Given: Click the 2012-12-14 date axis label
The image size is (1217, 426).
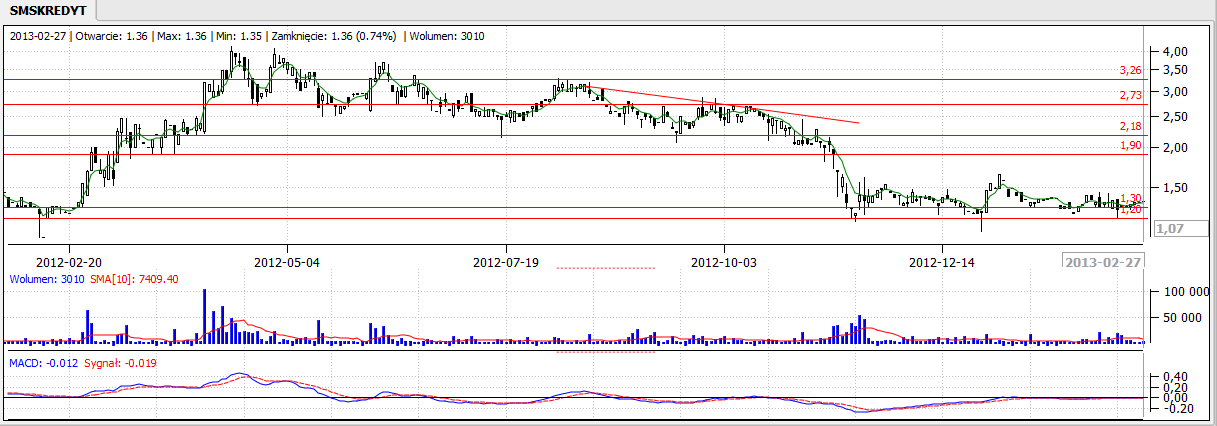Looking at the screenshot, I should tap(942, 263).
